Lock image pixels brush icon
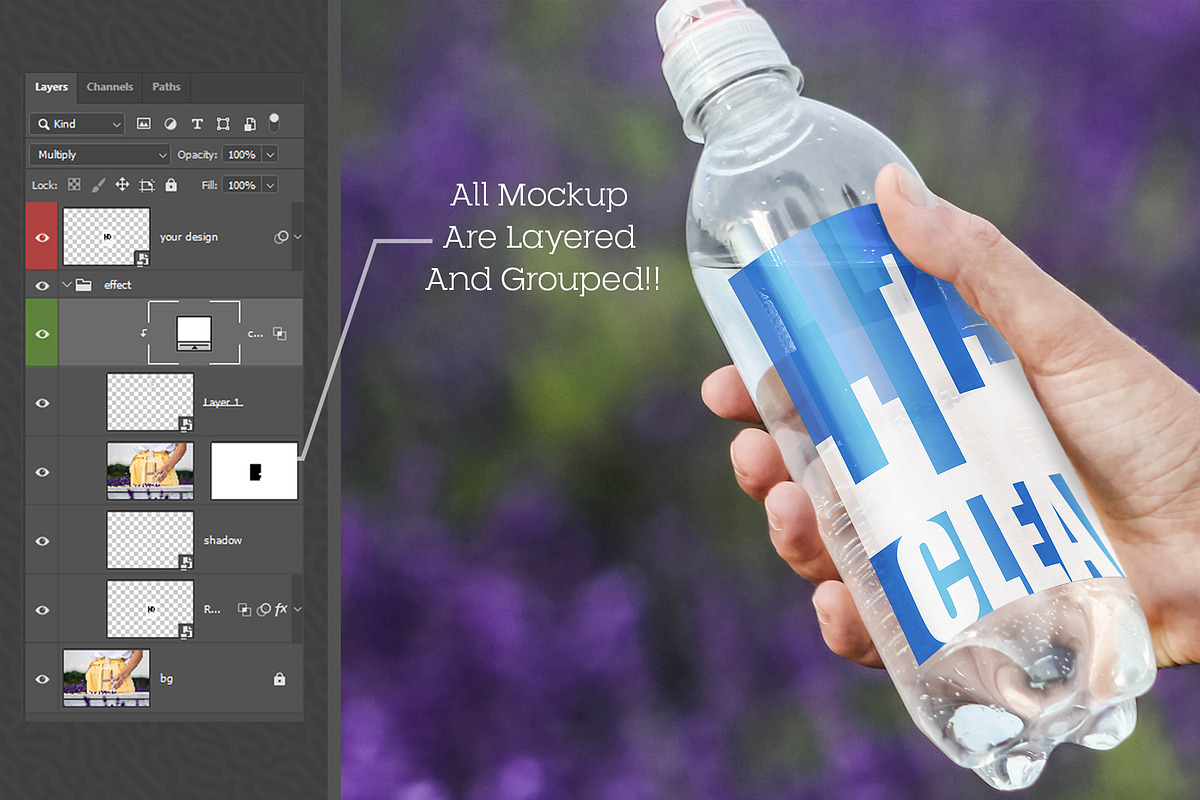This screenshot has height=800, width=1200. click(x=98, y=185)
